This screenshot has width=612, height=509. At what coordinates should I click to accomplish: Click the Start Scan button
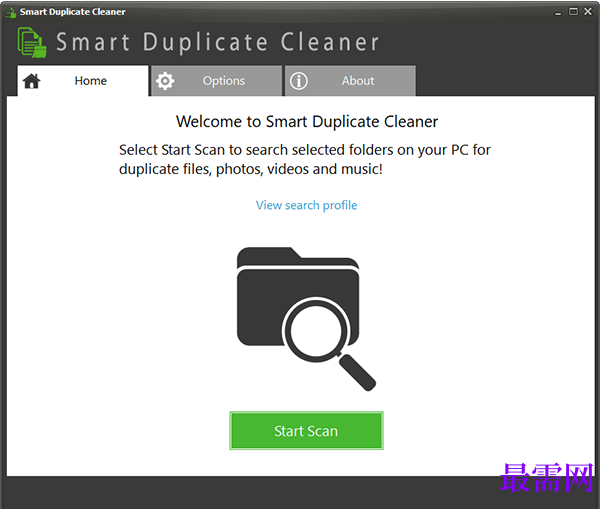pos(306,431)
